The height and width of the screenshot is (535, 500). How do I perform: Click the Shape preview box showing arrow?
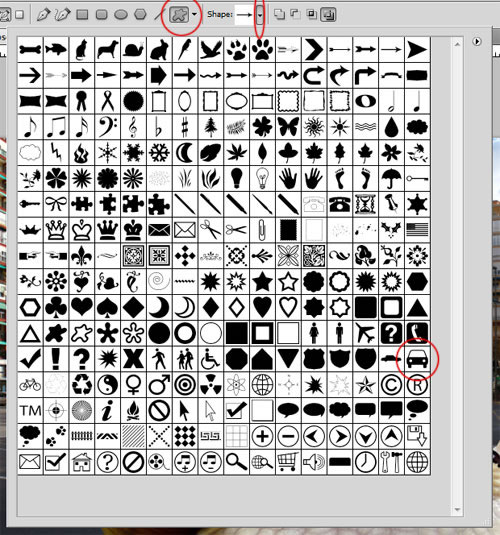coord(244,15)
